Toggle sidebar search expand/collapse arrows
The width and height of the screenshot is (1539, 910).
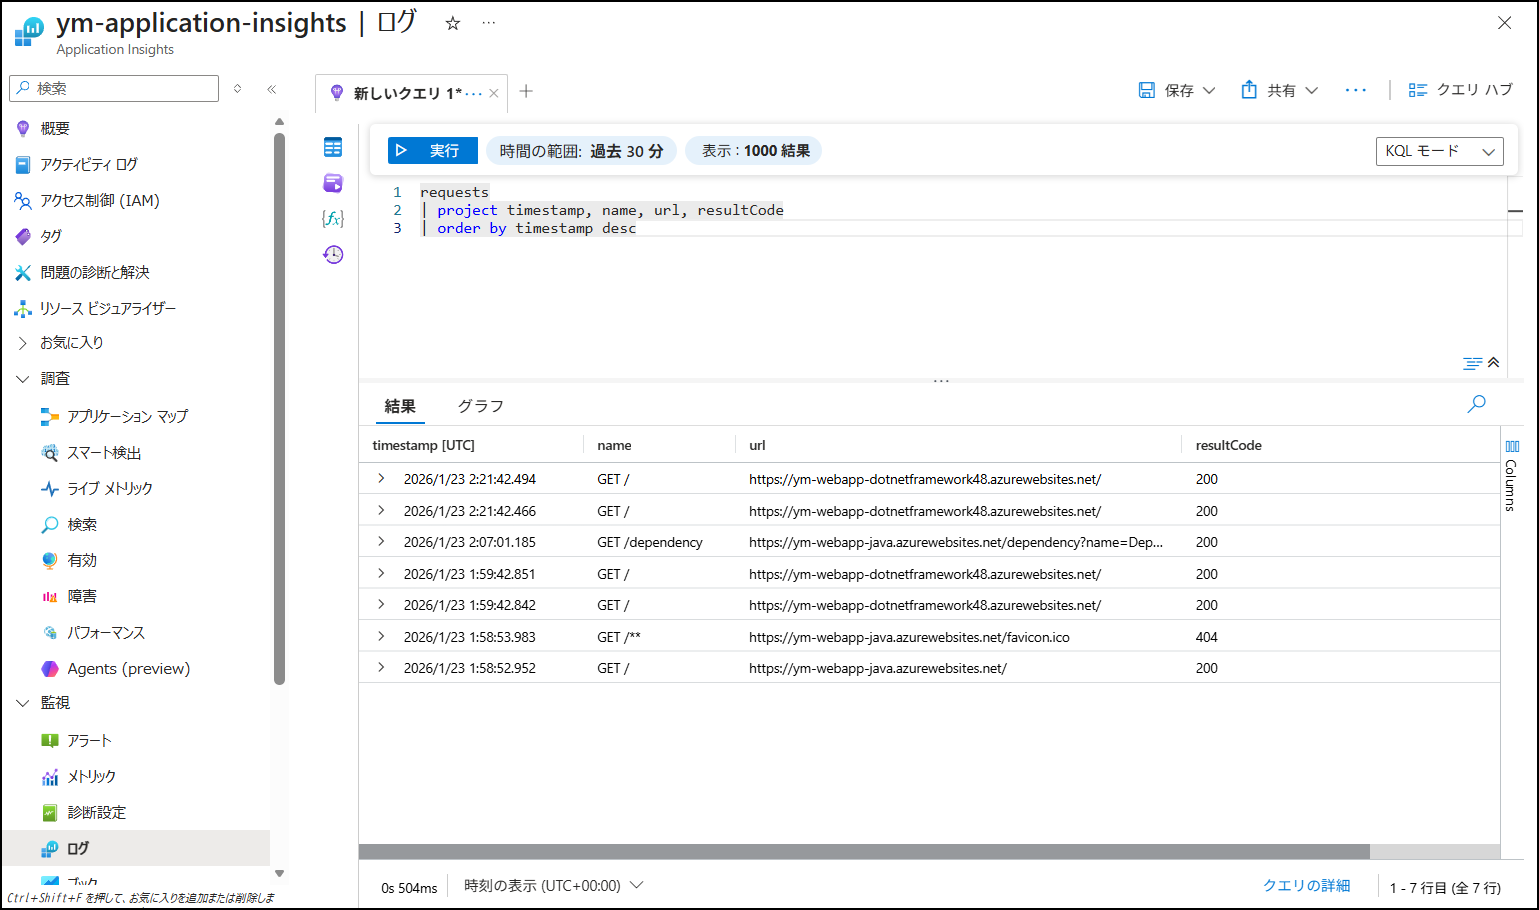[x=238, y=88]
